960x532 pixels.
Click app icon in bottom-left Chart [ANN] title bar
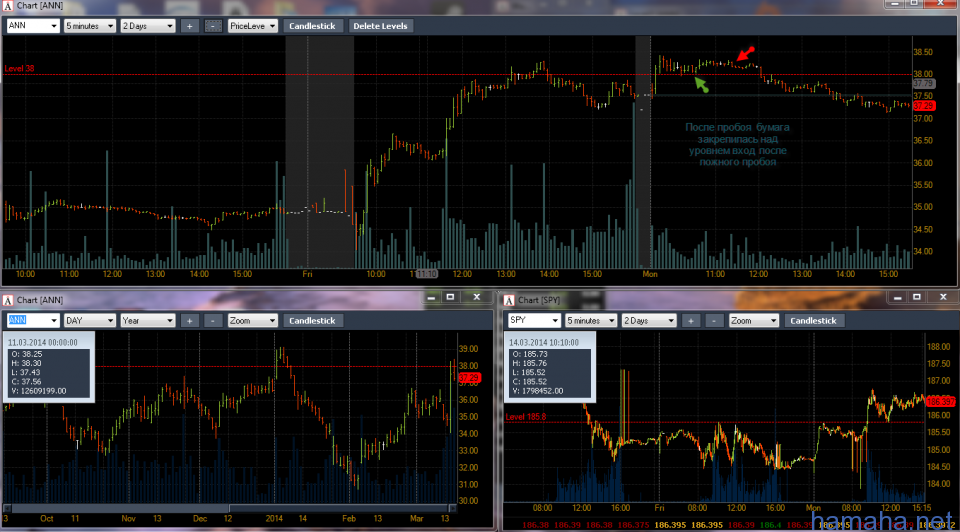[x=8, y=300]
